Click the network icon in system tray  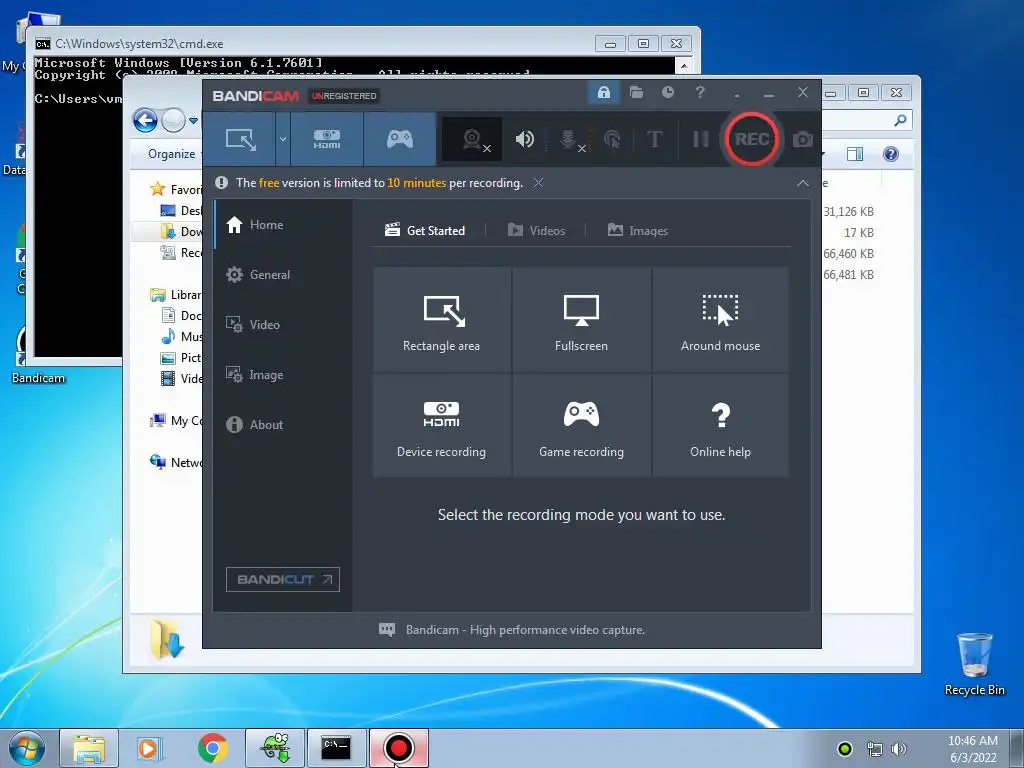click(x=874, y=749)
